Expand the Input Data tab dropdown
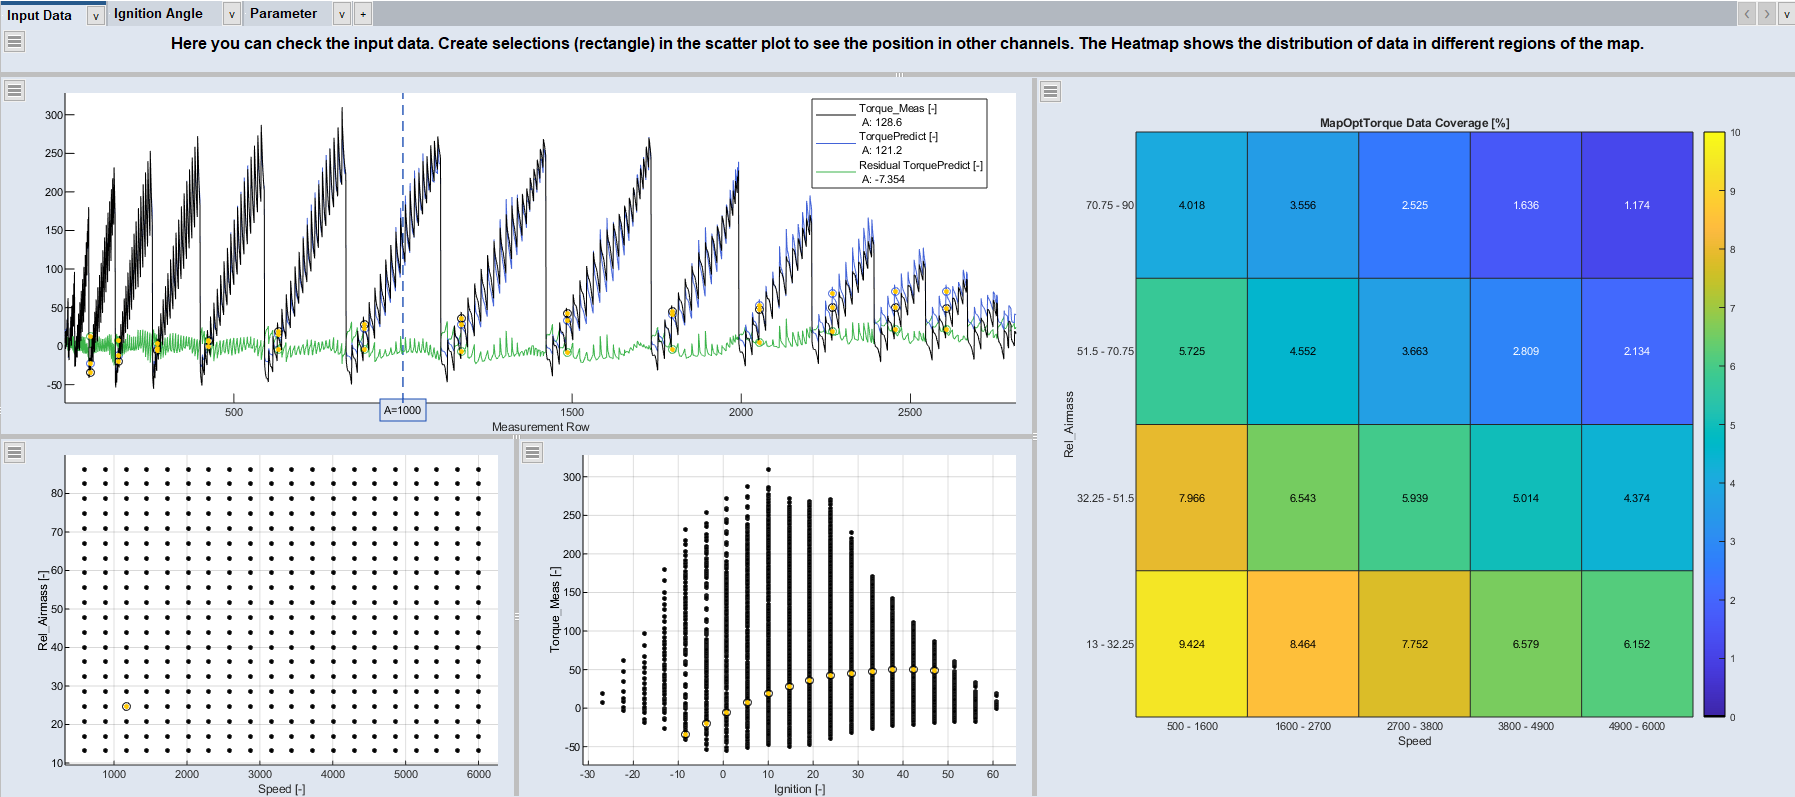Image resolution: width=1795 pixels, height=797 pixels. point(95,15)
